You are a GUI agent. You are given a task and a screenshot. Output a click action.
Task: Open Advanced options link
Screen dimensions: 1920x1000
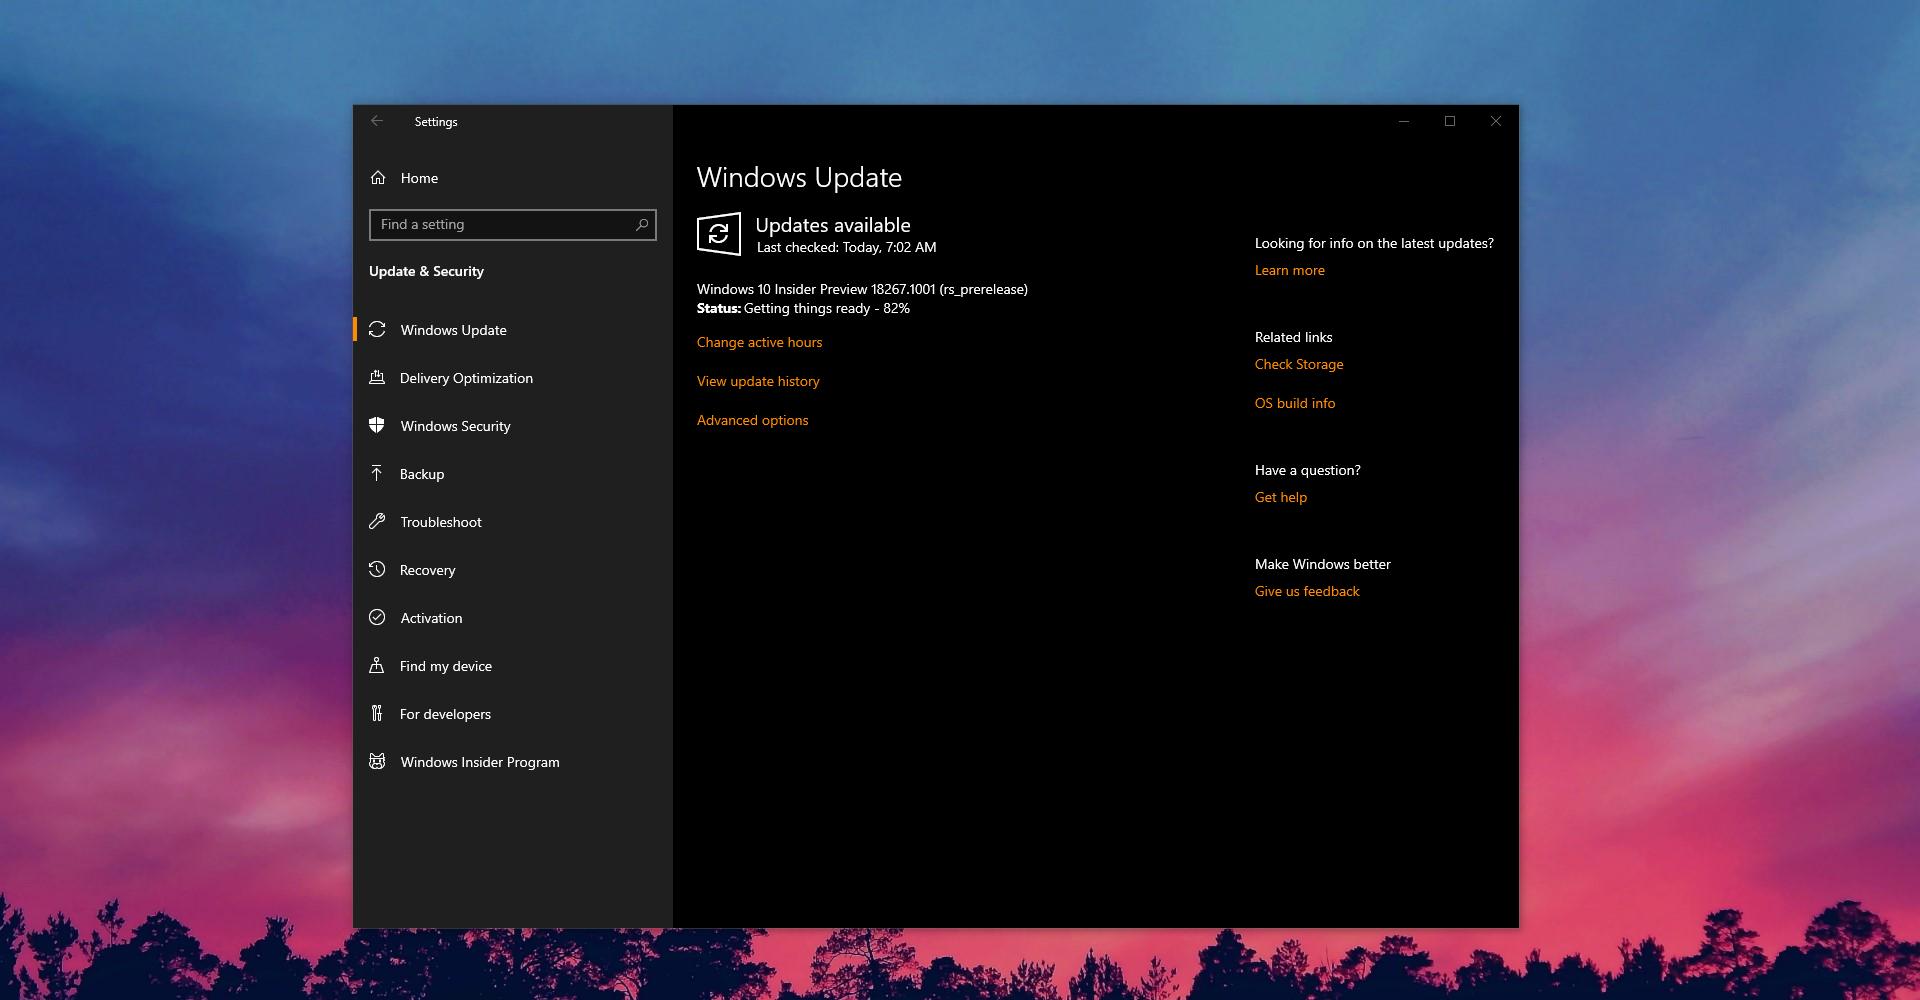tap(752, 420)
